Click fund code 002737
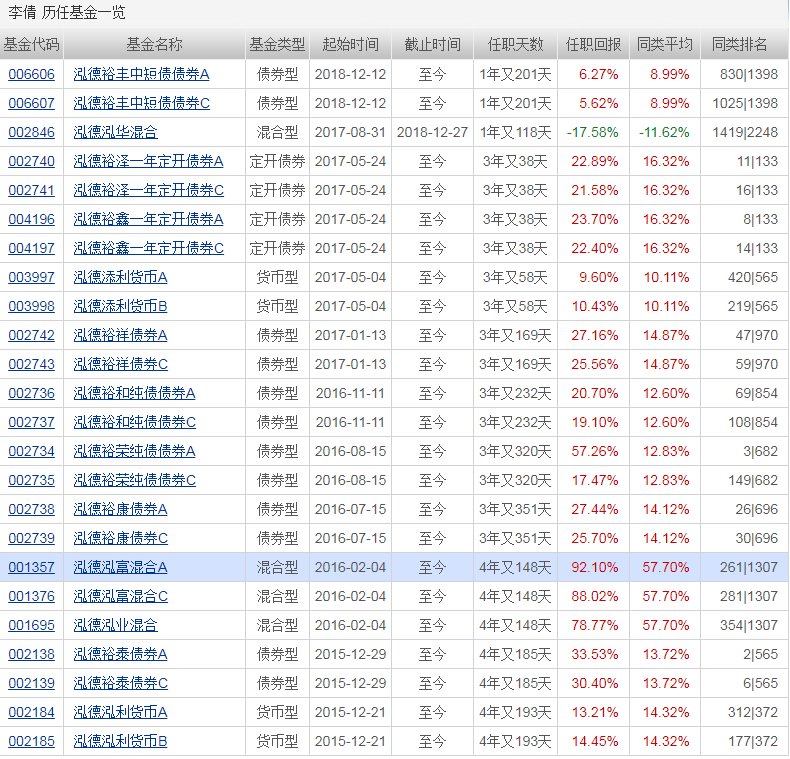This screenshot has height=759, width=790. click(x=31, y=422)
